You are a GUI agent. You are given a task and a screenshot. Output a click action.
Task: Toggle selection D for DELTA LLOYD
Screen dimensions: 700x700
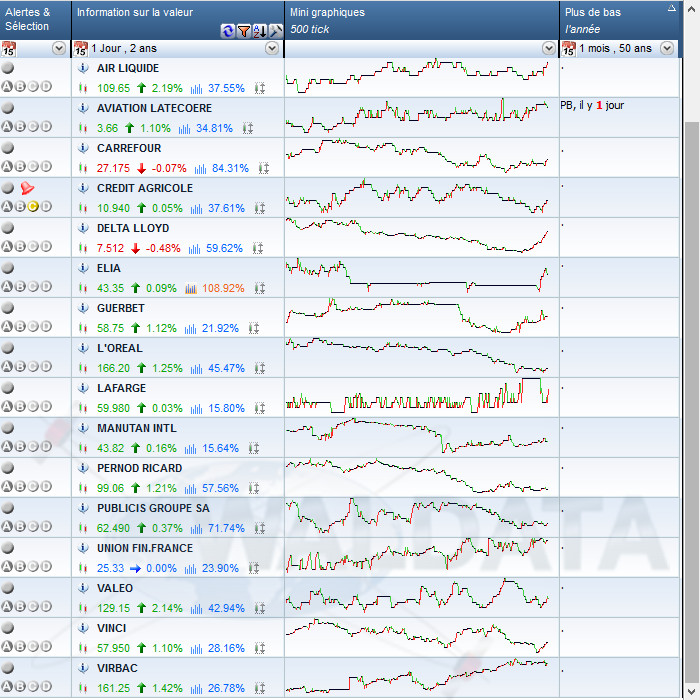tap(46, 246)
